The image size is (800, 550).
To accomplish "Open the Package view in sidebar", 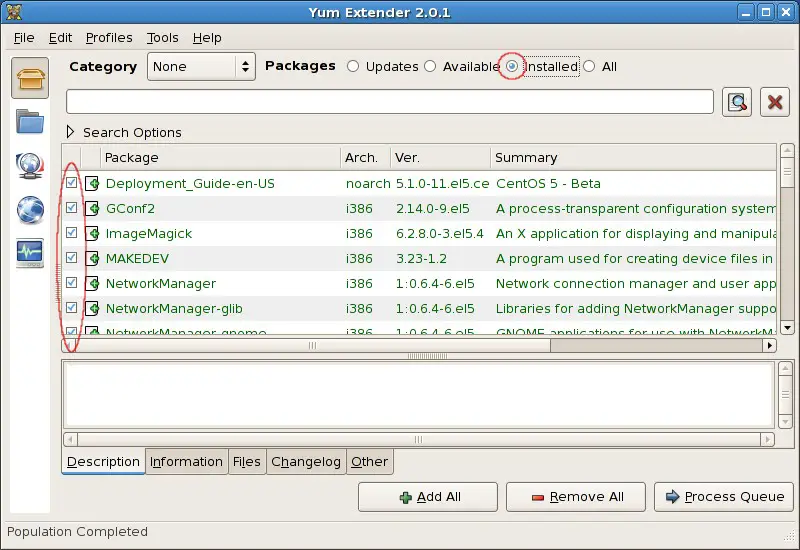I will click(30, 78).
